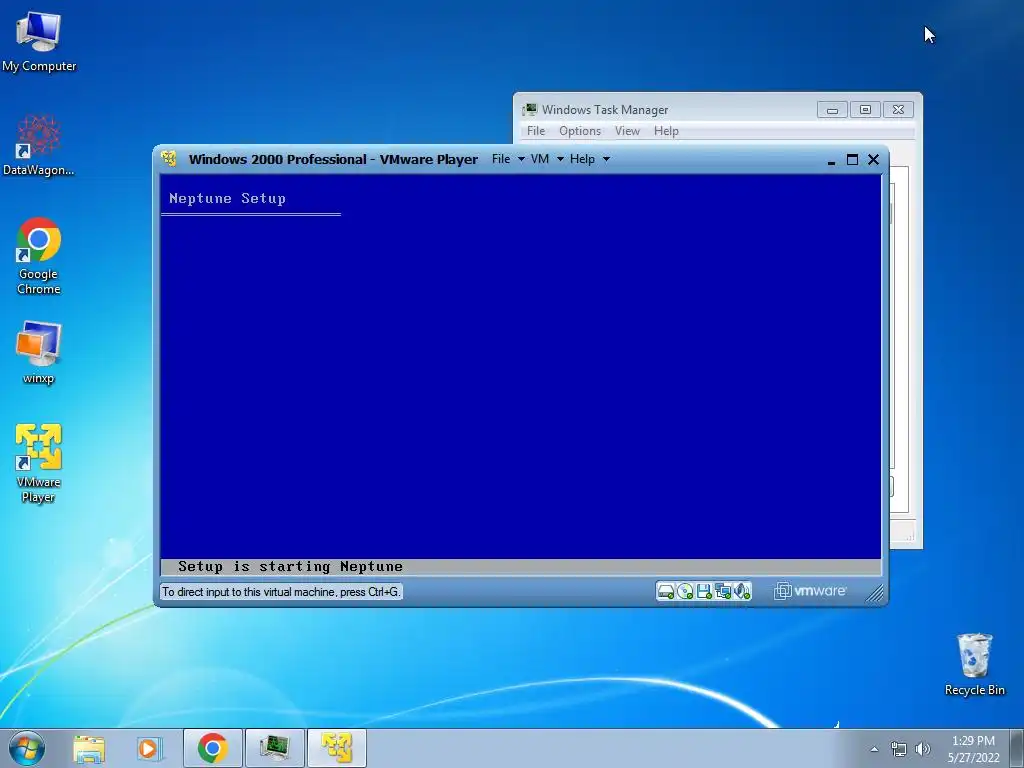The width and height of the screenshot is (1024, 768).
Task: Click the 'To direct input' hint in status bar
Action: point(281,592)
